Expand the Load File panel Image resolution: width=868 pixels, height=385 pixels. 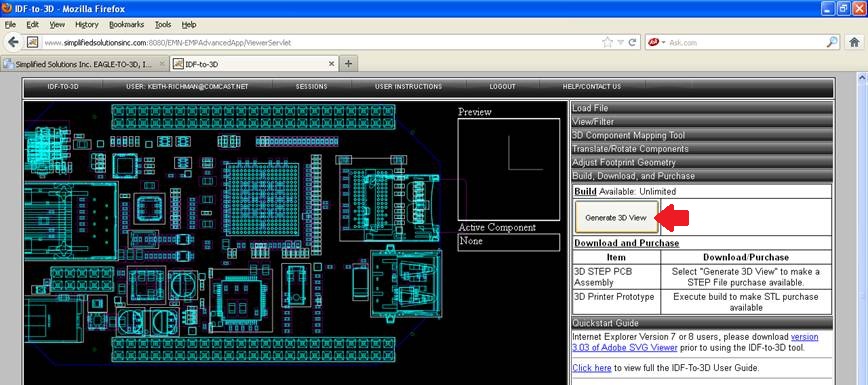click(701, 108)
